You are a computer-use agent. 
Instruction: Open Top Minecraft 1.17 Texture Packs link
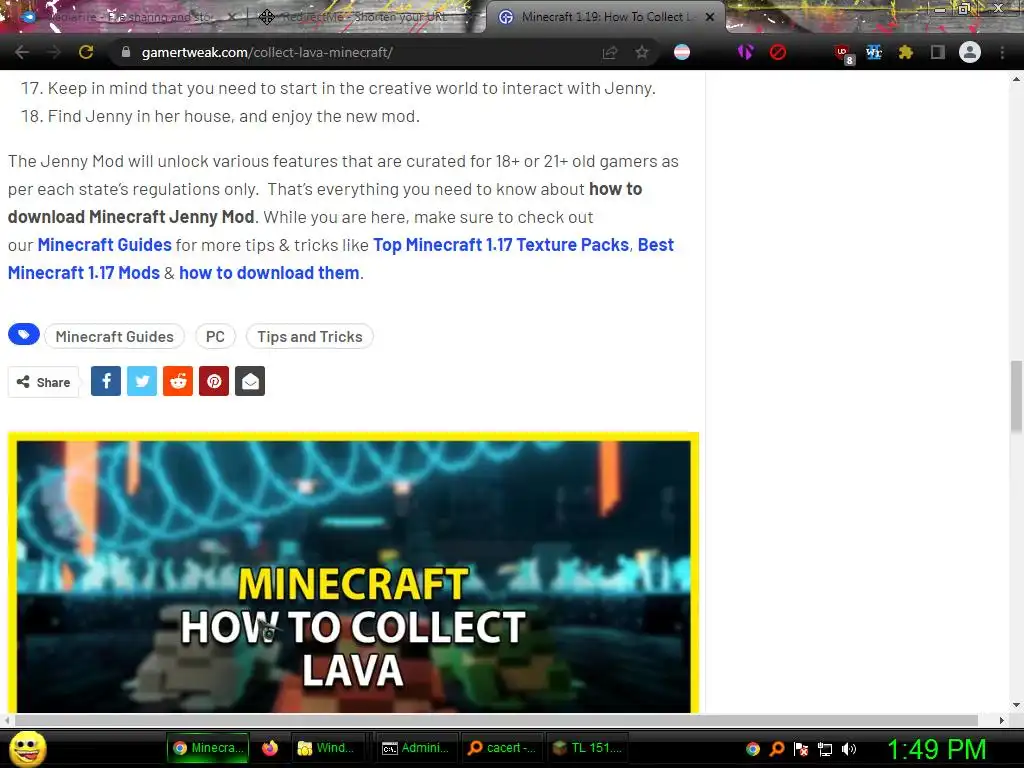pos(501,245)
